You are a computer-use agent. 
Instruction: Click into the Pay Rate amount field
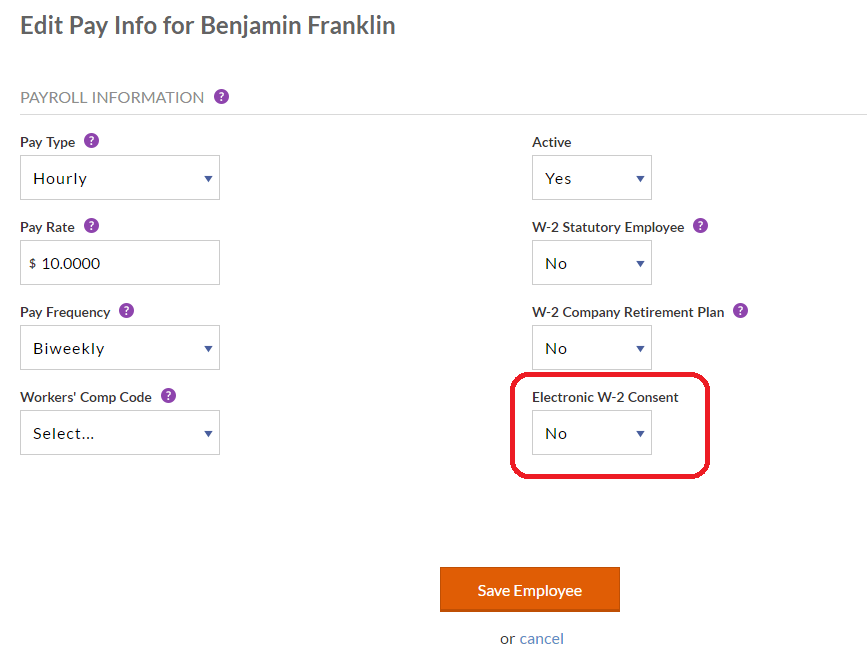[120, 263]
